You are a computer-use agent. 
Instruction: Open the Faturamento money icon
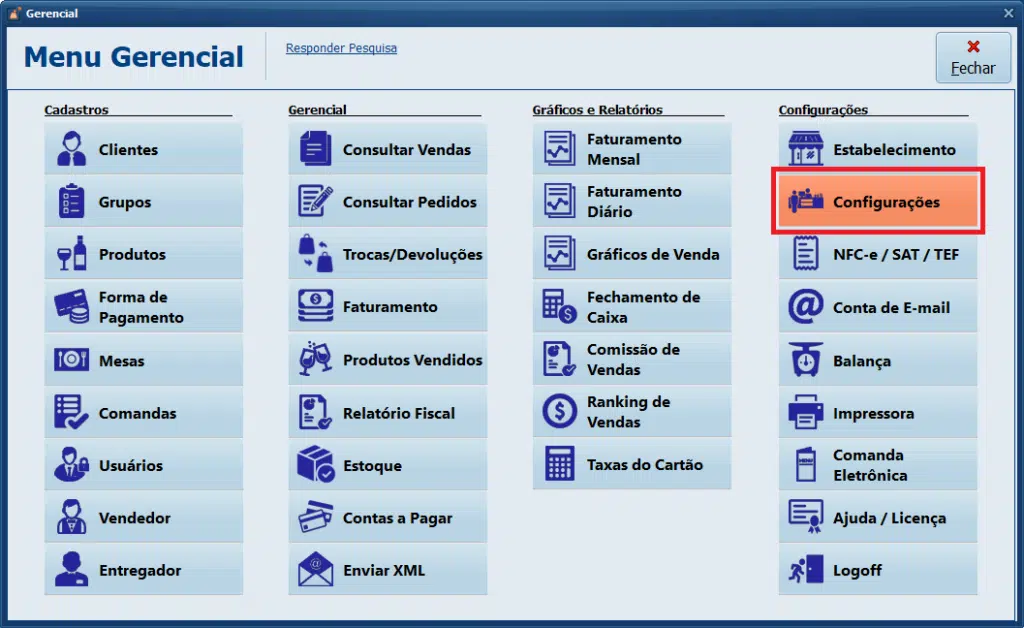[x=315, y=306]
